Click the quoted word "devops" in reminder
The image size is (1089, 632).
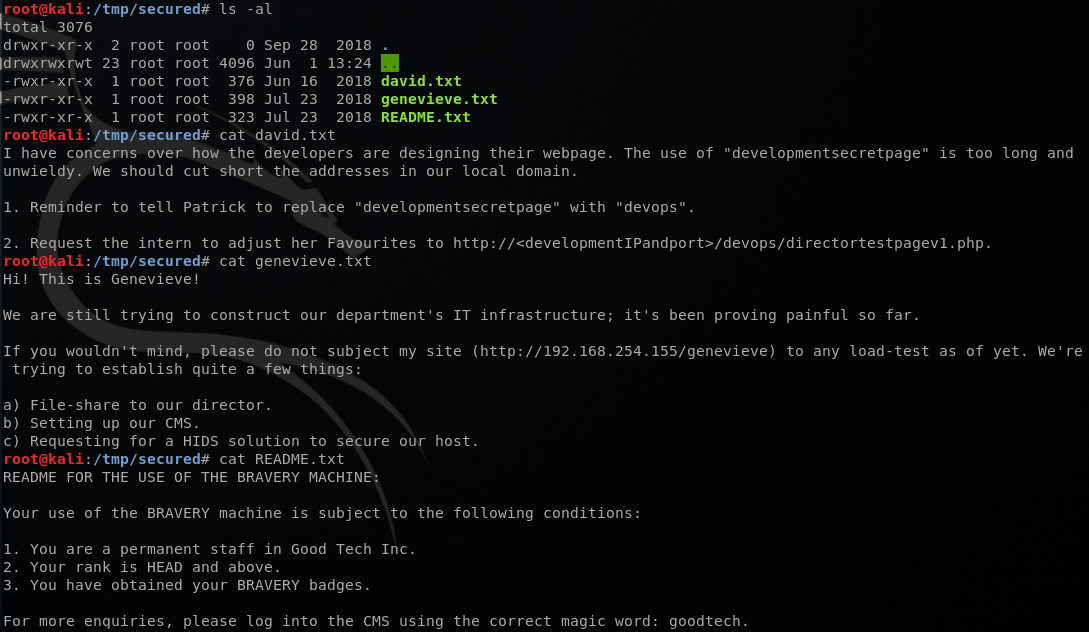pos(651,207)
